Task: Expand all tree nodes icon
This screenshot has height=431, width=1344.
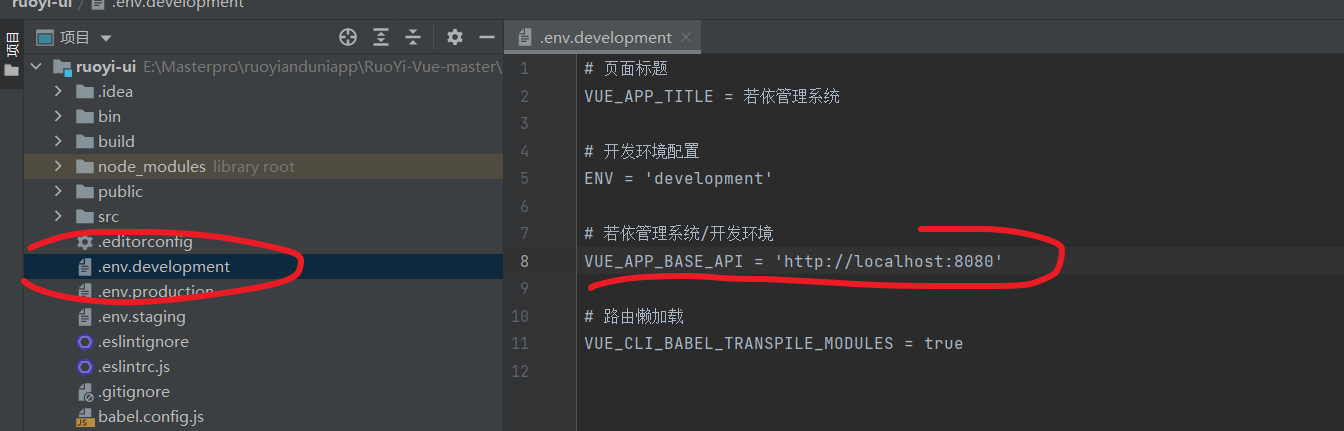Action: pyautogui.click(x=381, y=37)
